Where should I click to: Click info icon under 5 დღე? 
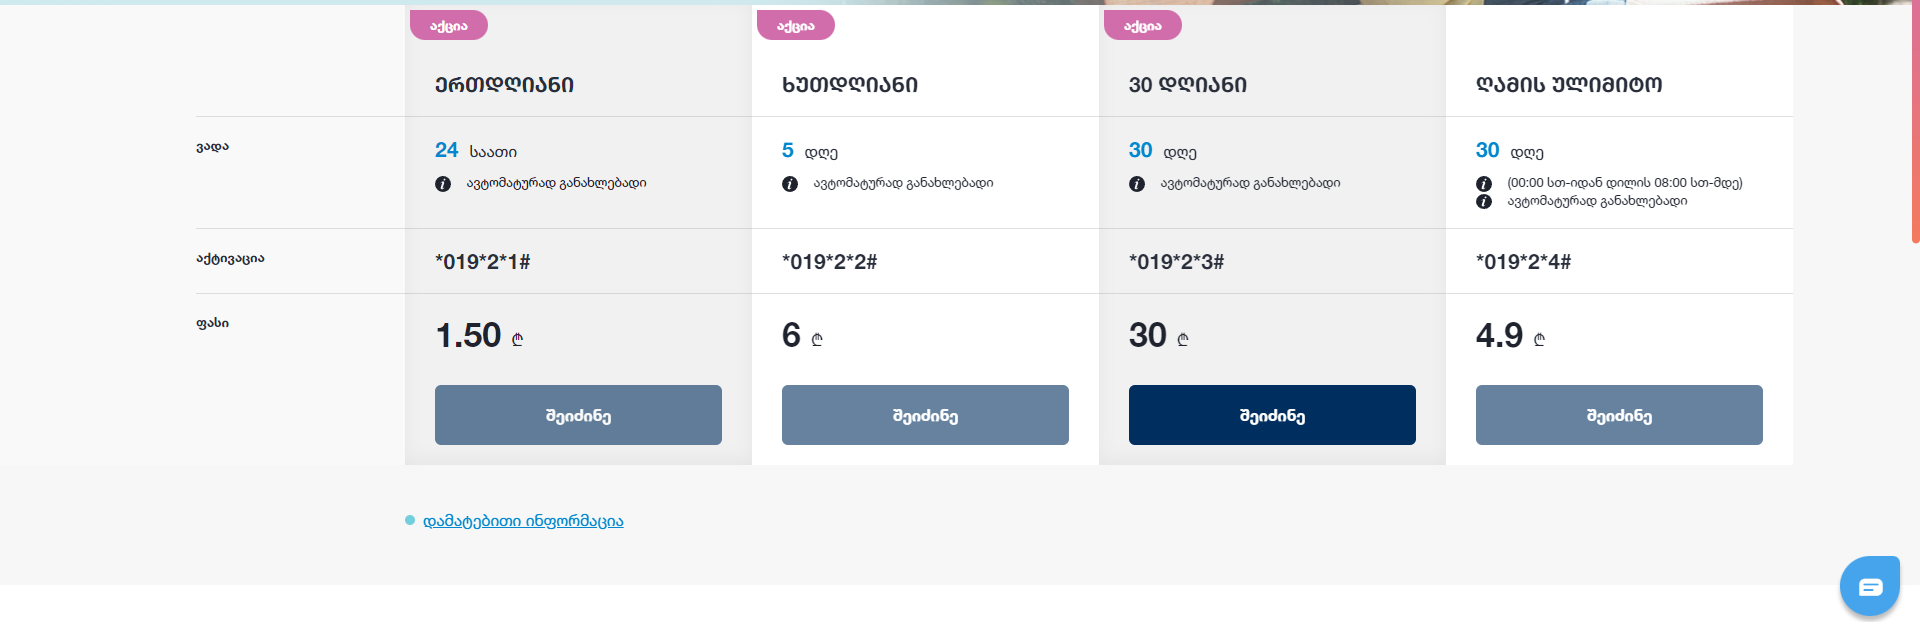coord(790,184)
